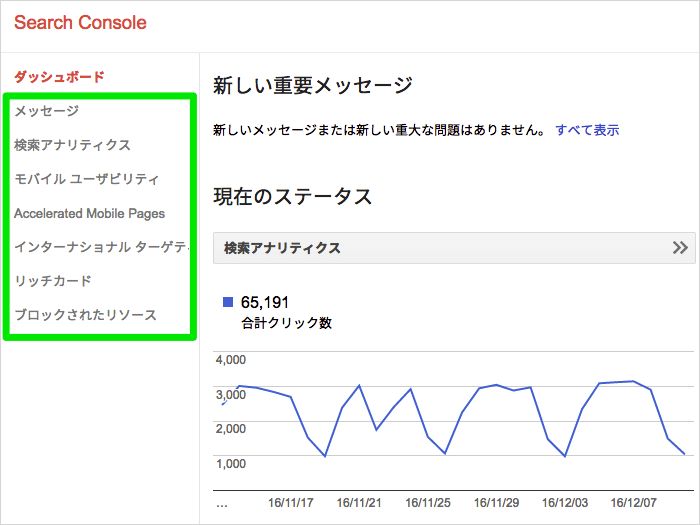Click the 4,000 y-axis label
This screenshot has width=700, height=525.
(231, 359)
